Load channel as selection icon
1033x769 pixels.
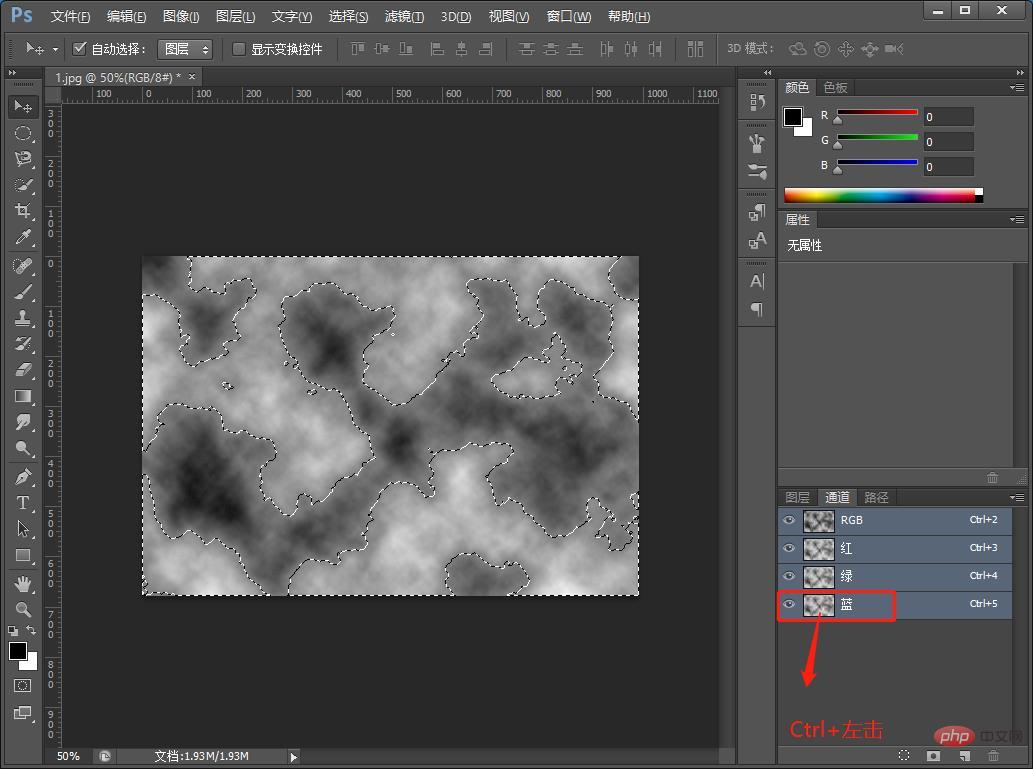click(x=904, y=755)
